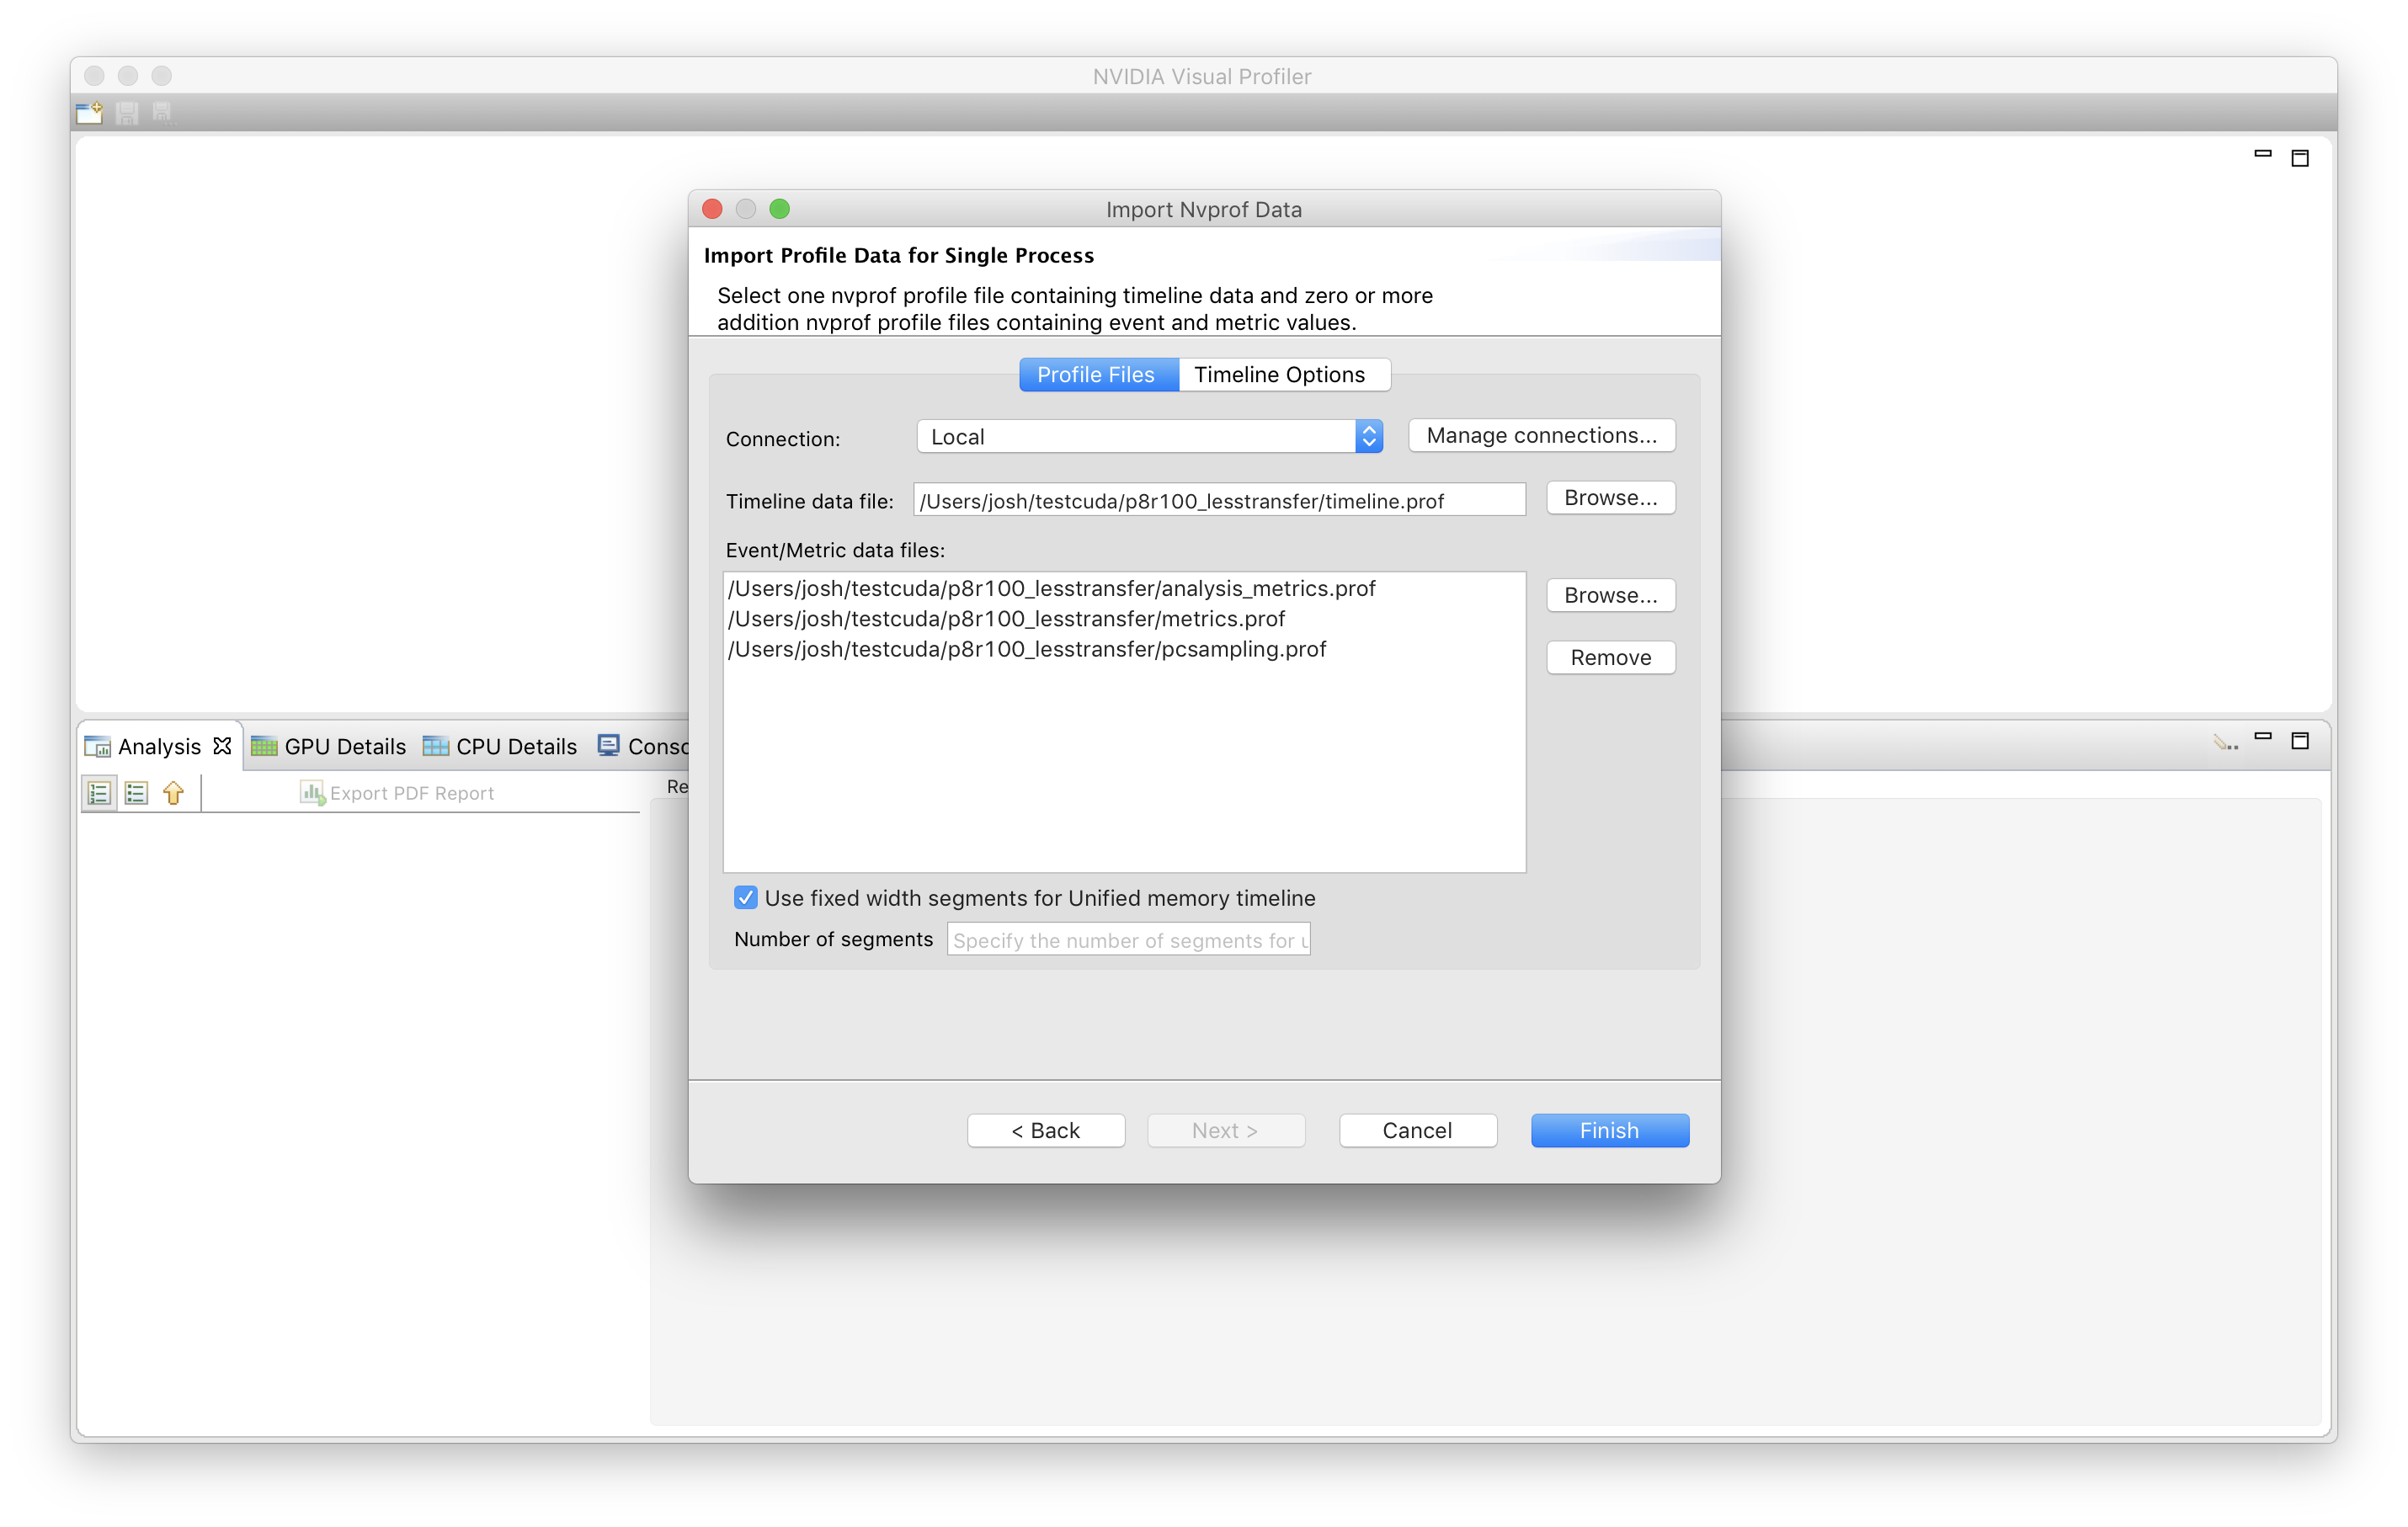Image resolution: width=2408 pixels, height=1527 pixels.
Task: Click Cancel in the import dialog
Action: pos(1418,1131)
